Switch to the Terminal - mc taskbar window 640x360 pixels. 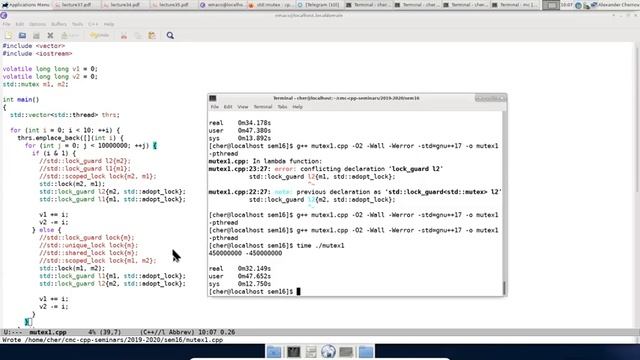(x=515, y=5)
